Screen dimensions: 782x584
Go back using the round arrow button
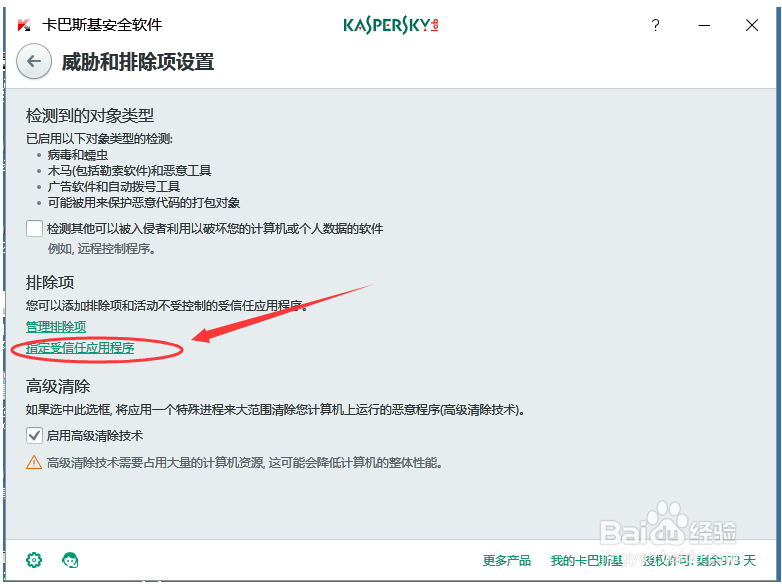coord(34,62)
